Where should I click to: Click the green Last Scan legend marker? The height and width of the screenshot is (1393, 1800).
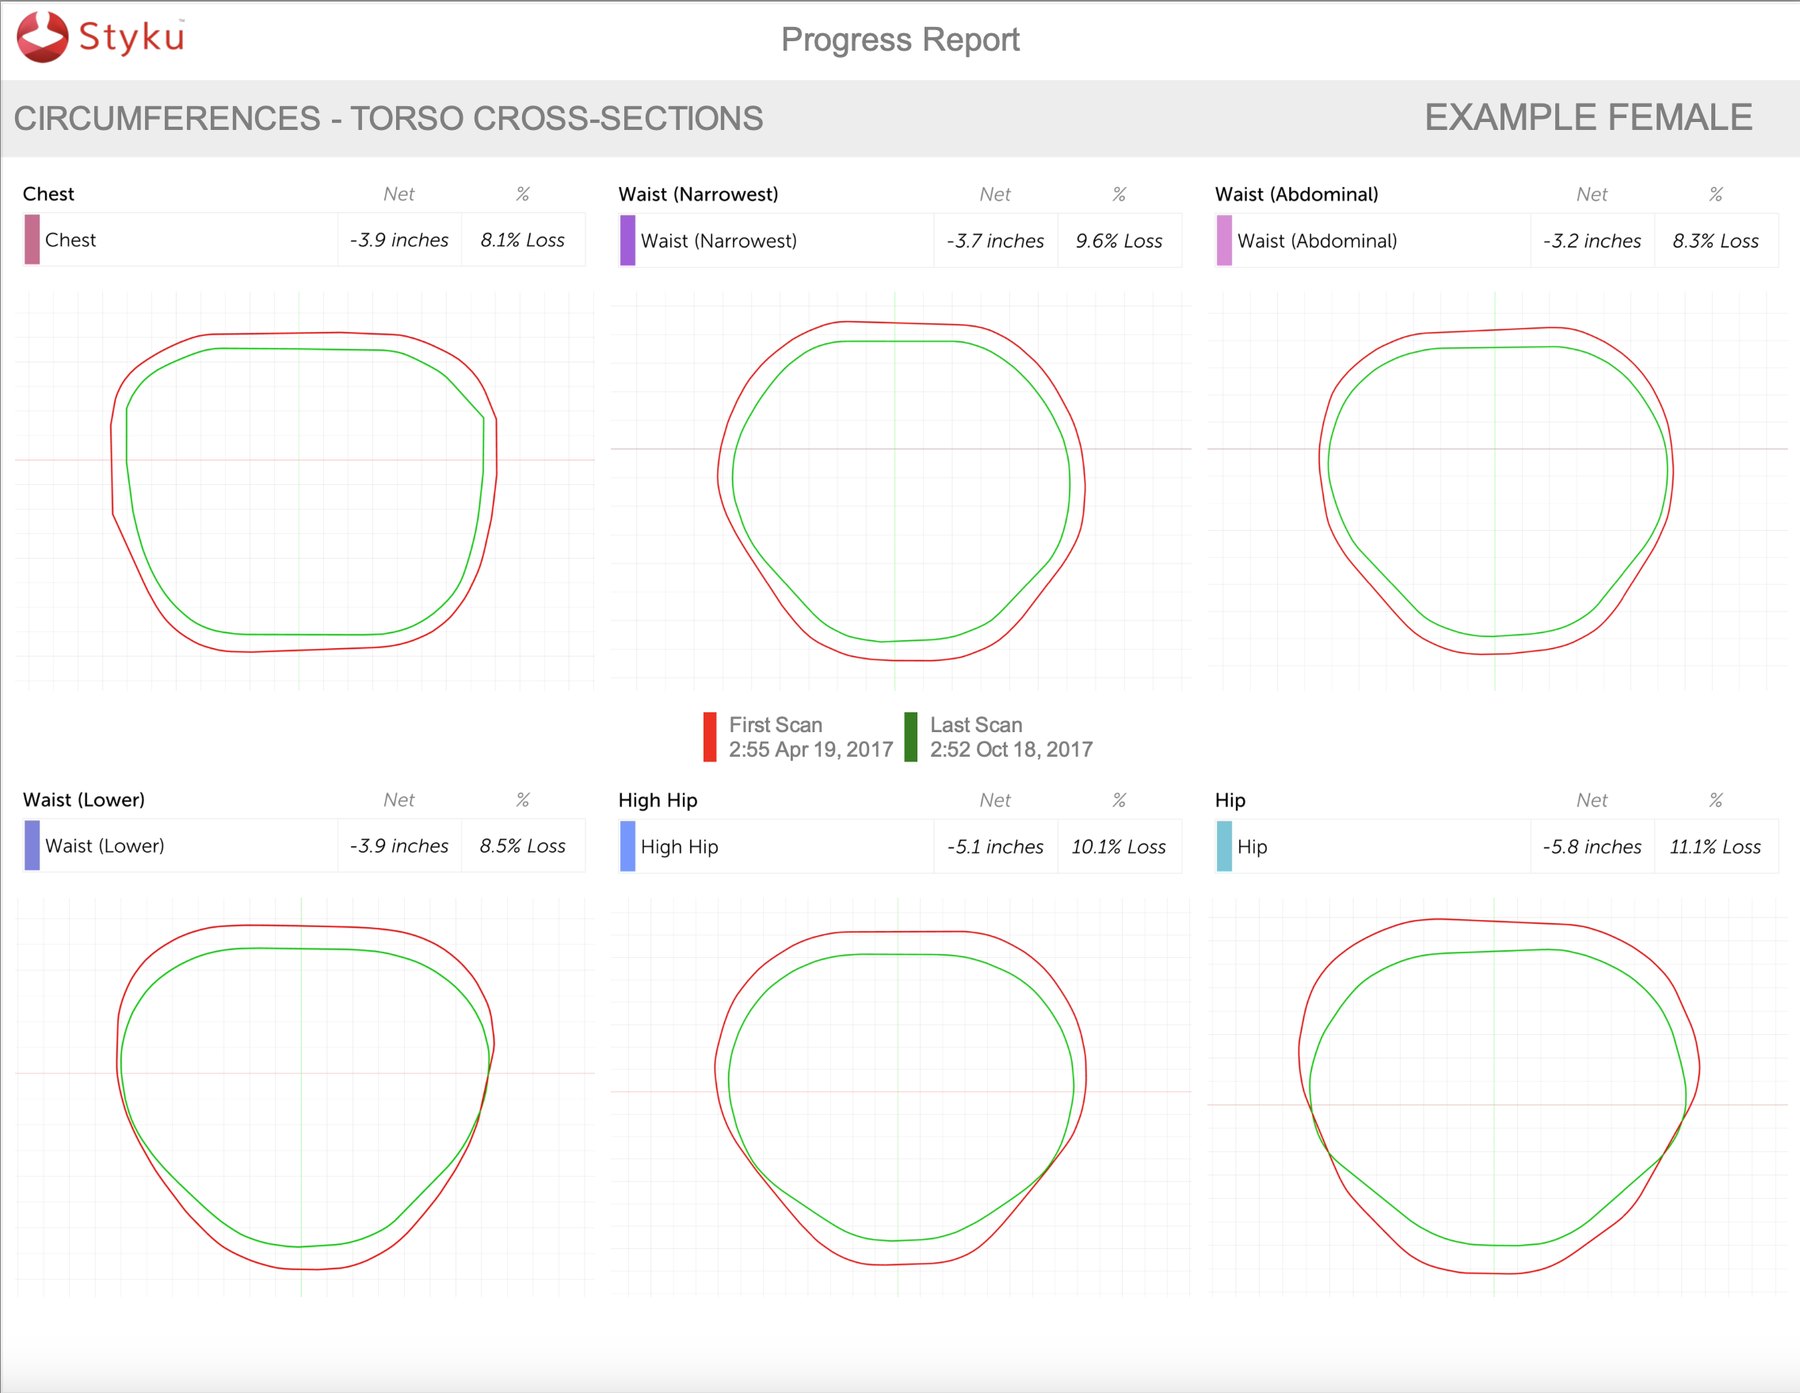coord(911,737)
